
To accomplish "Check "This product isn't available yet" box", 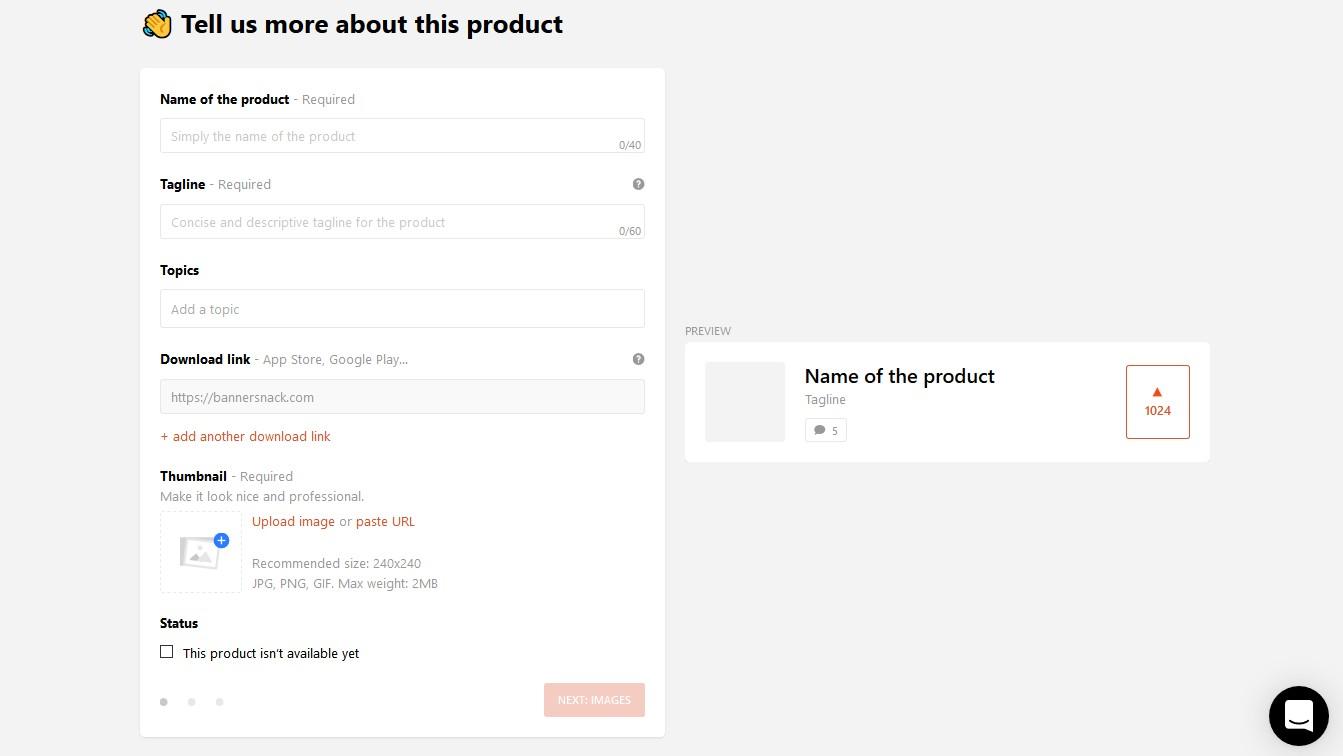I will click(167, 652).
